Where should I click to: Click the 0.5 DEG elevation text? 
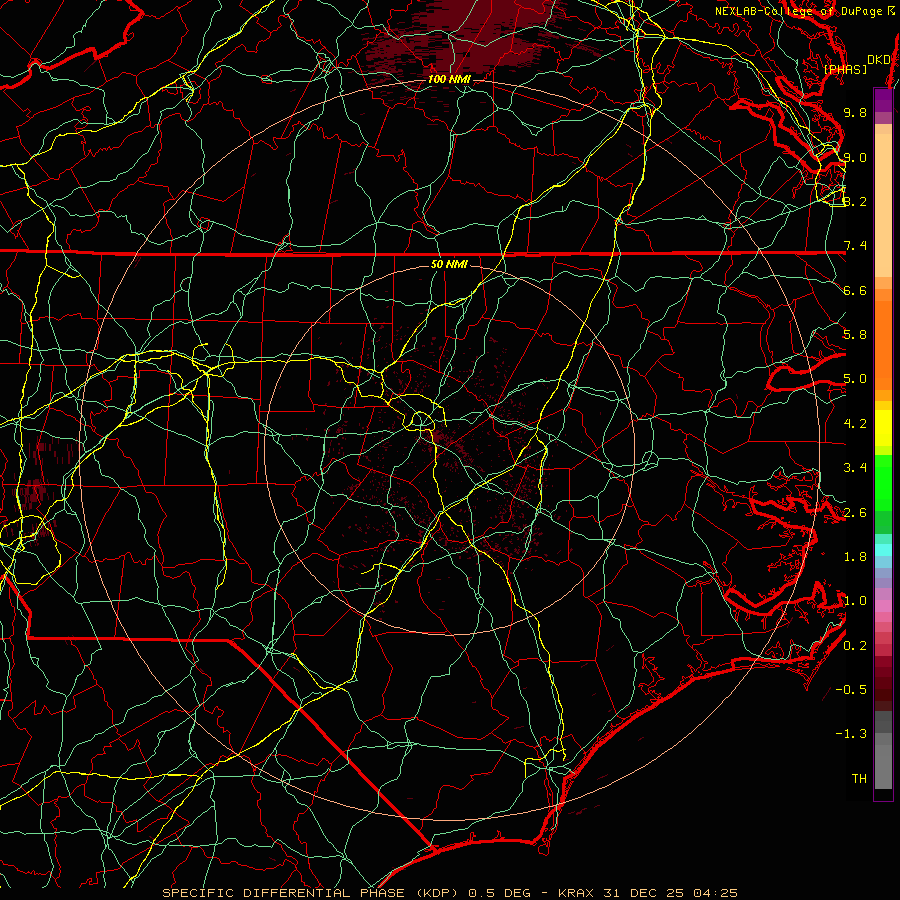click(x=499, y=893)
